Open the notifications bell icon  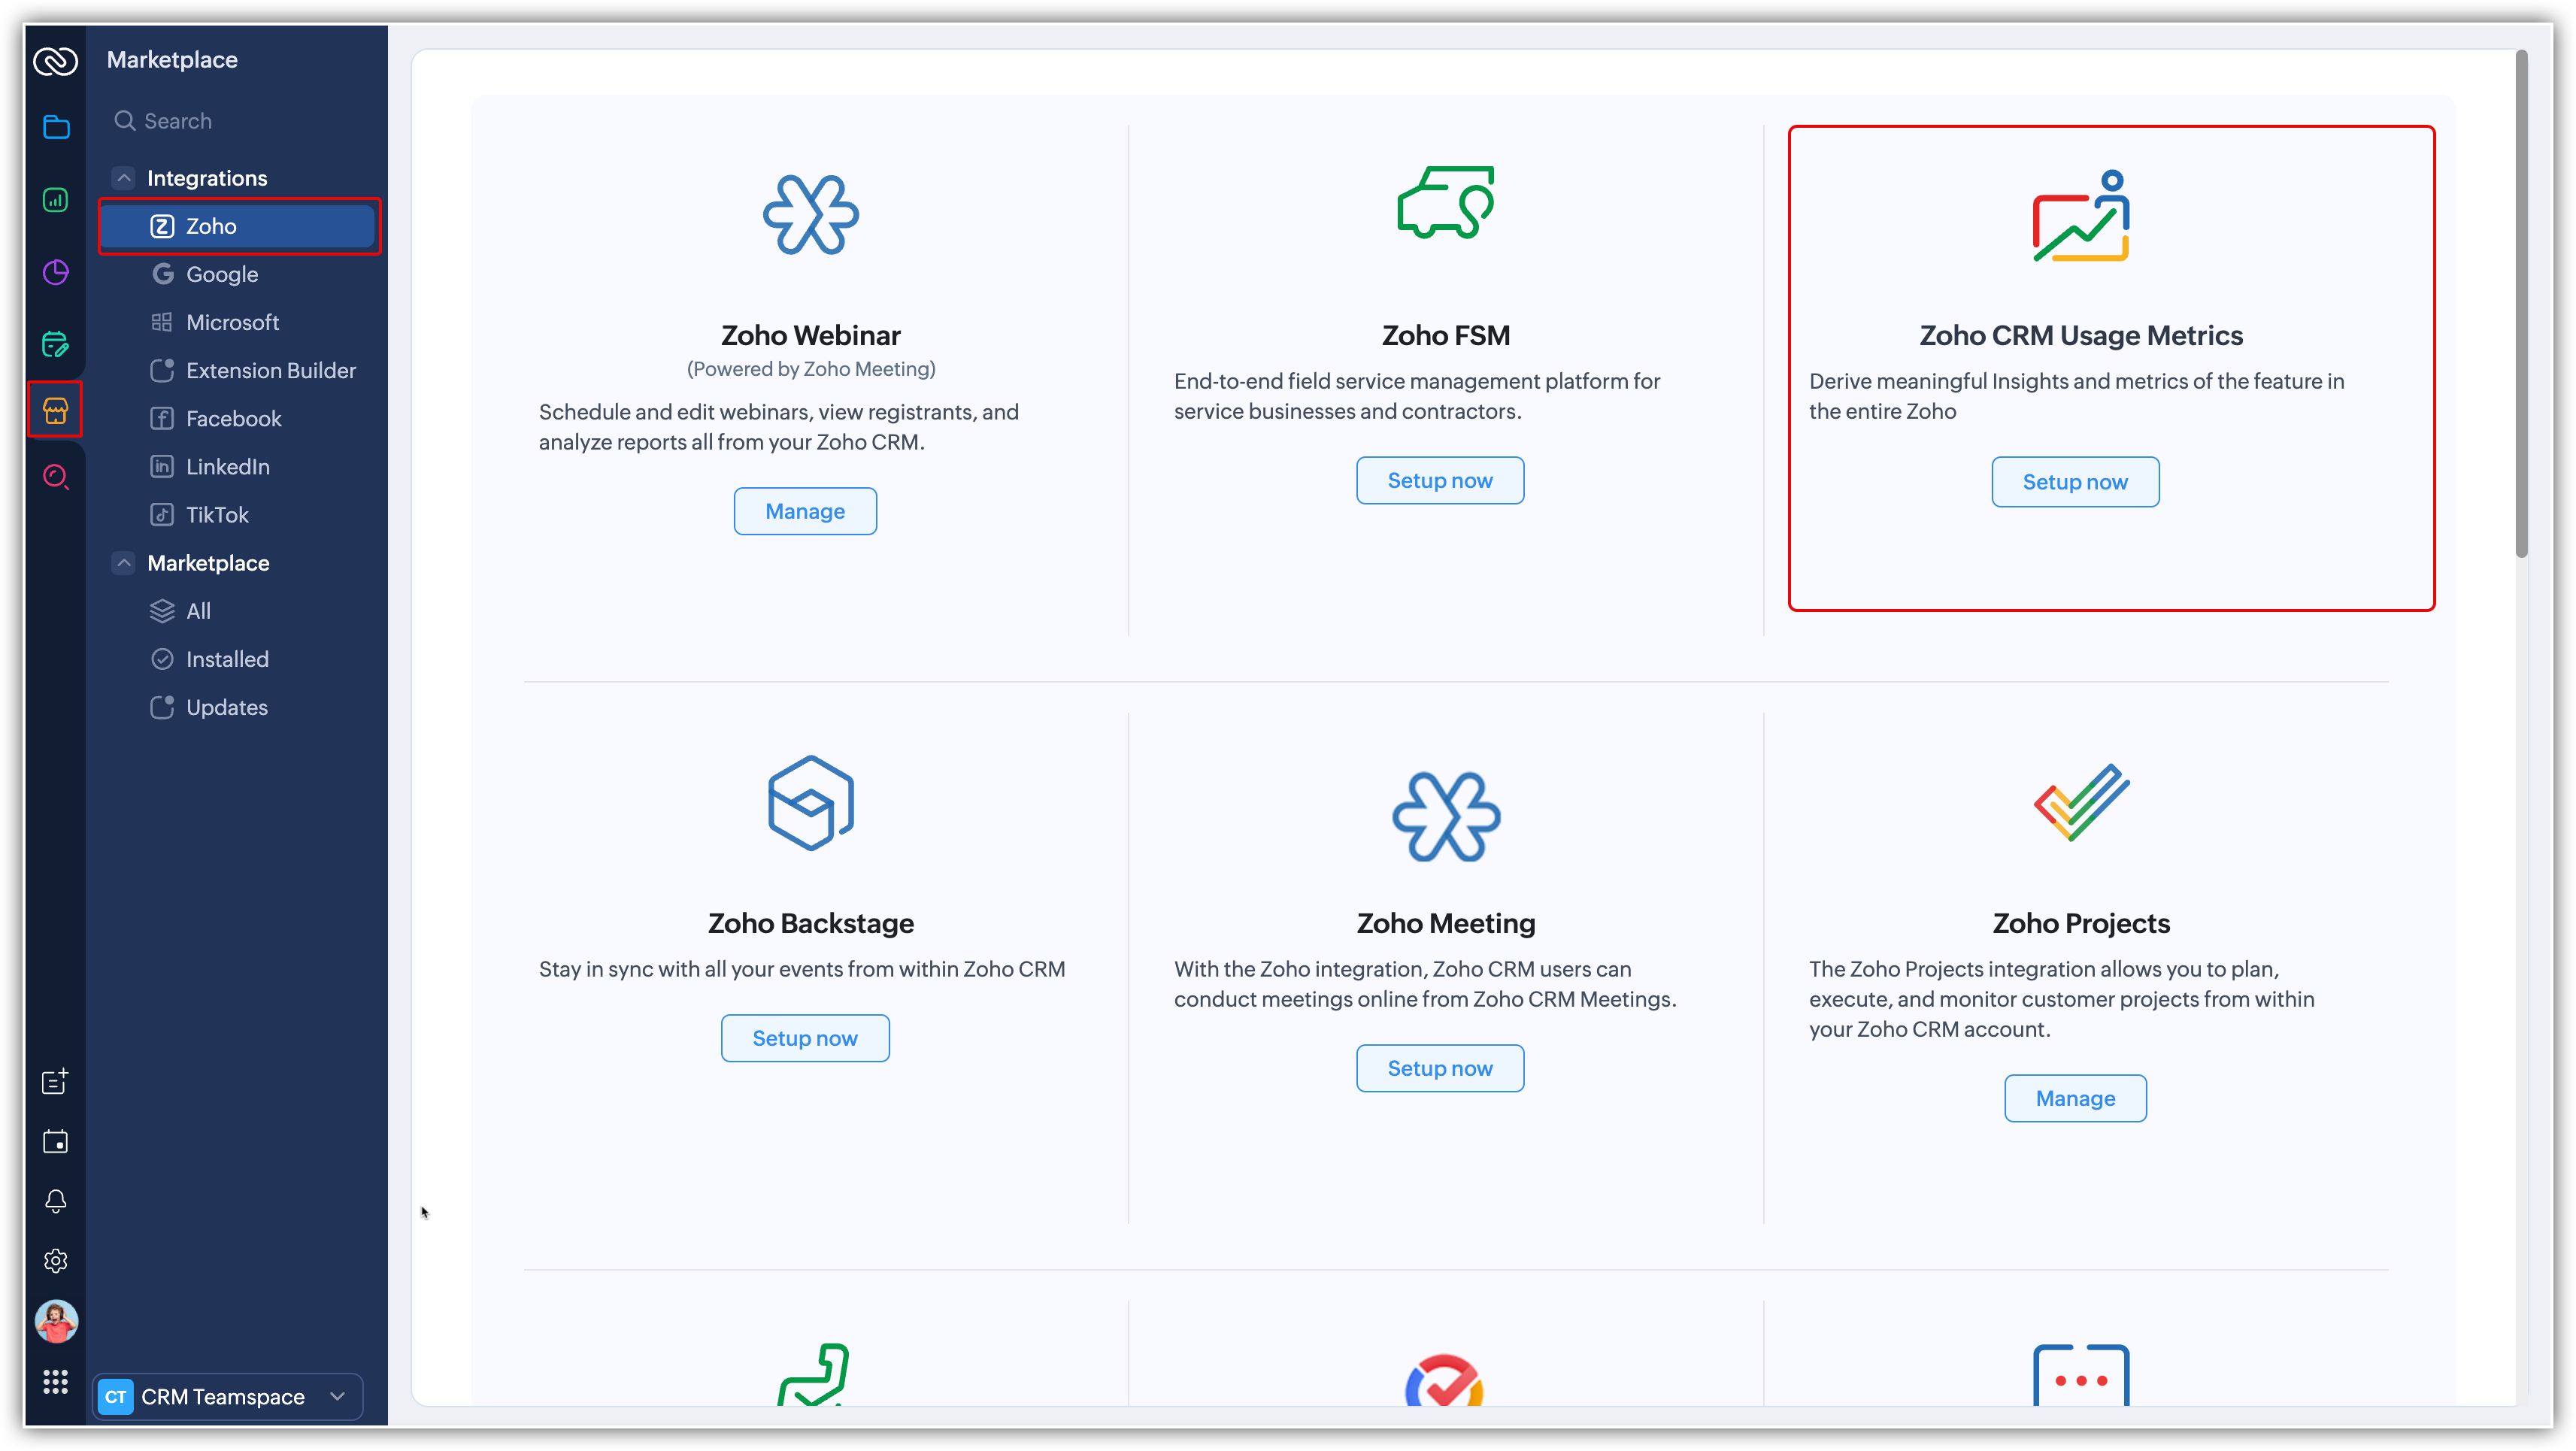pyautogui.click(x=56, y=1200)
